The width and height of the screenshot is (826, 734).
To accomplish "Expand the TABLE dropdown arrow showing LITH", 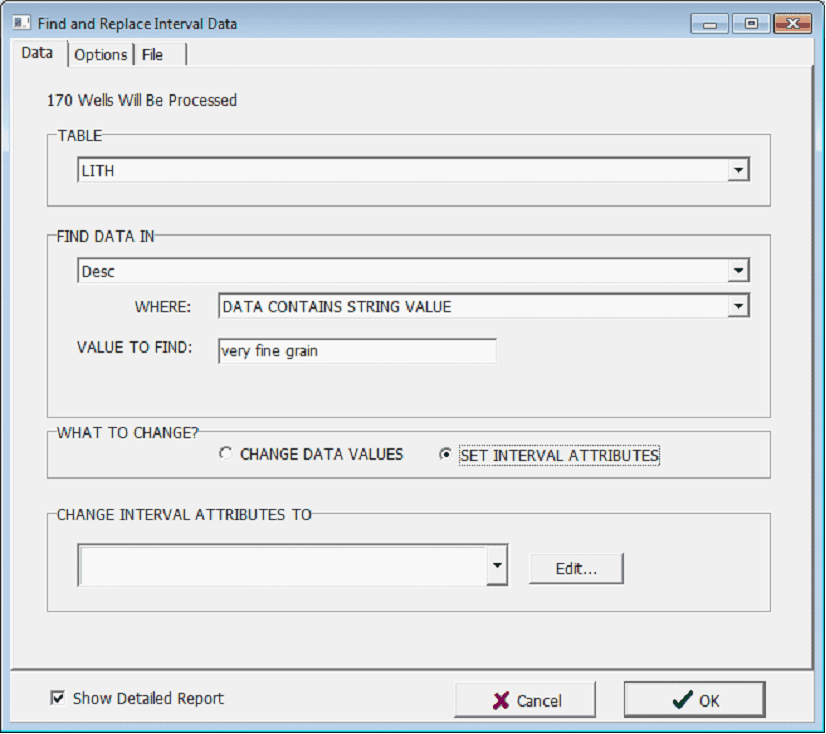I will coord(738,171).
